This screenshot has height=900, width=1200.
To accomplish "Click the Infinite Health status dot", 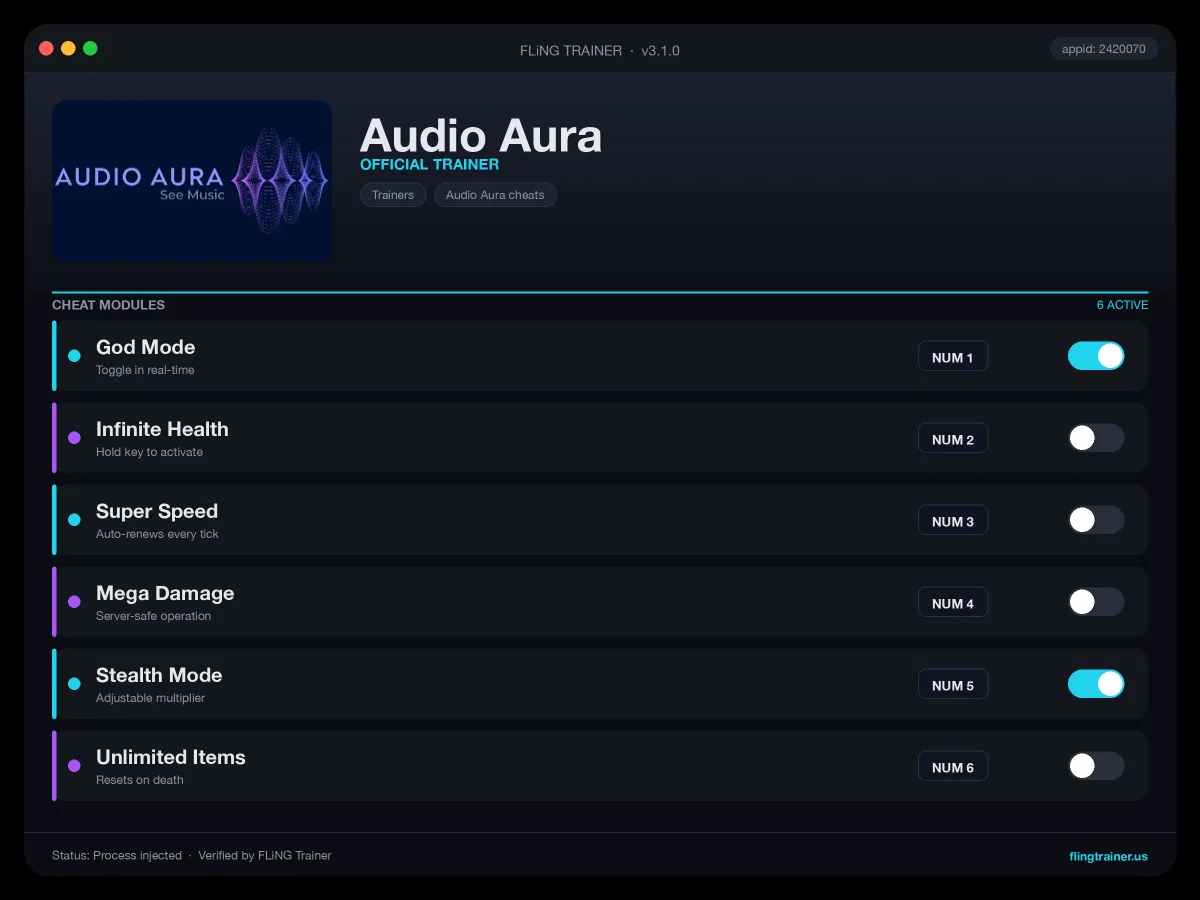I will [x=74, y=438].
